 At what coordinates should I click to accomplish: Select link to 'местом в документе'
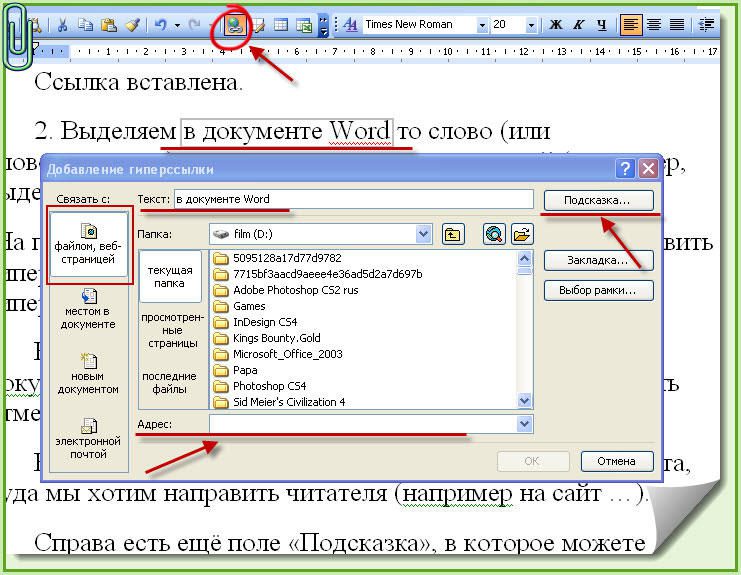pyautogui.click(x=88, y=309)
